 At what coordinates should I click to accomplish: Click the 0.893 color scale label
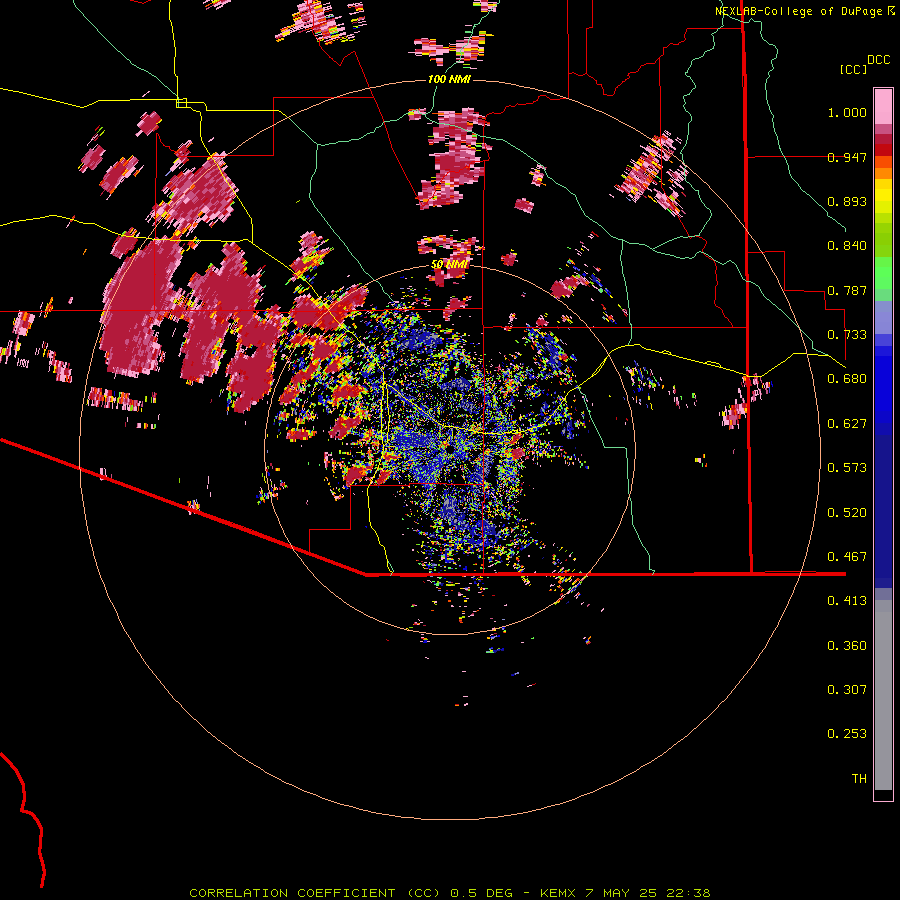847,201
